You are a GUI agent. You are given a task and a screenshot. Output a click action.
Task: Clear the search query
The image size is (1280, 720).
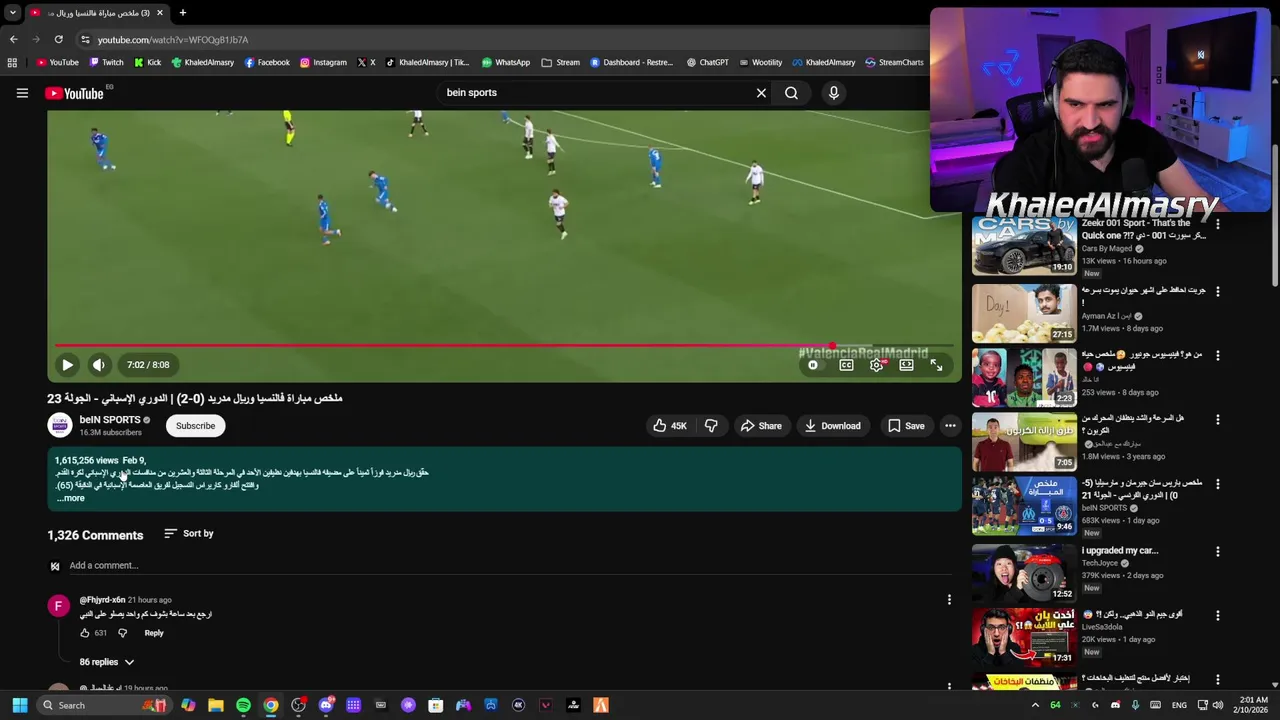pyautogui.click(x=761, y=93)
